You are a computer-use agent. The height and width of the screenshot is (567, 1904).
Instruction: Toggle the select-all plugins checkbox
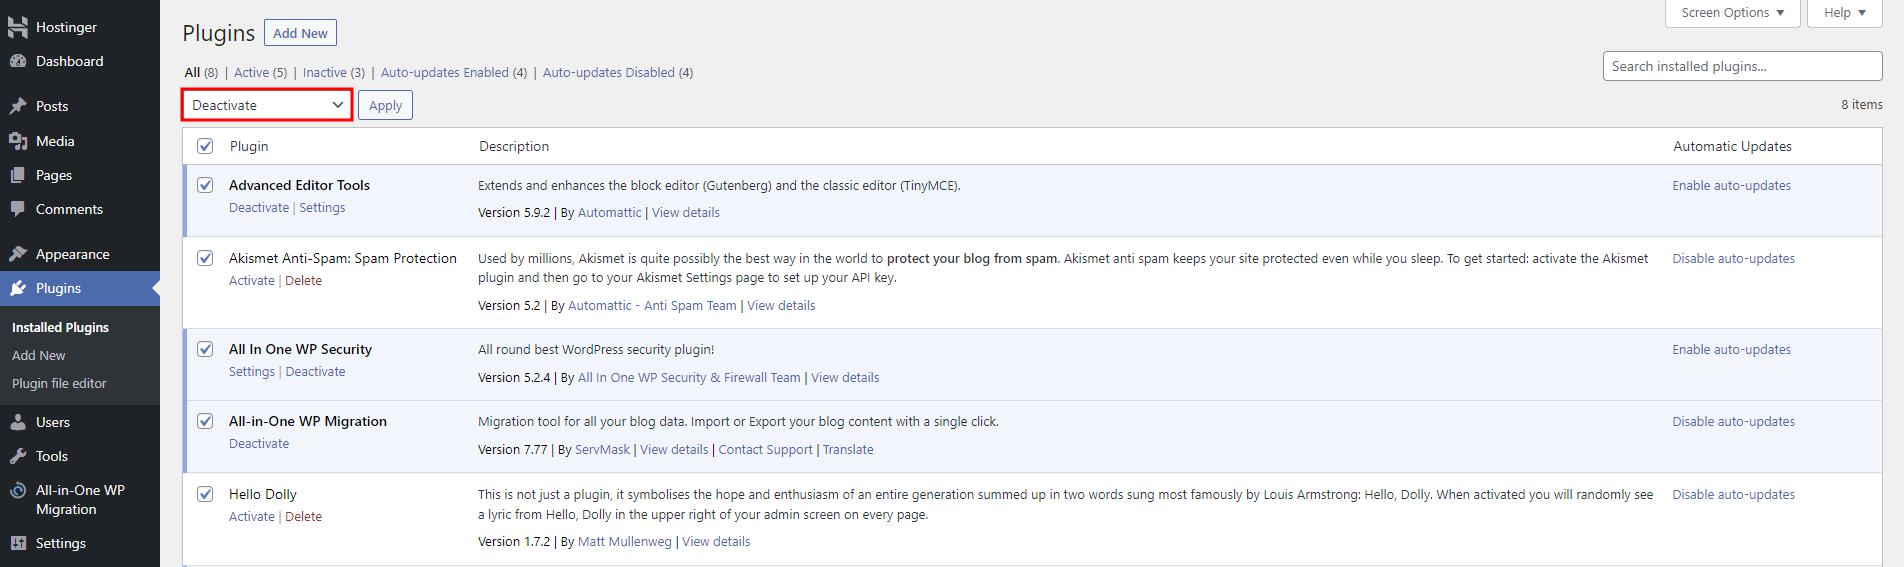pos(205,146)
